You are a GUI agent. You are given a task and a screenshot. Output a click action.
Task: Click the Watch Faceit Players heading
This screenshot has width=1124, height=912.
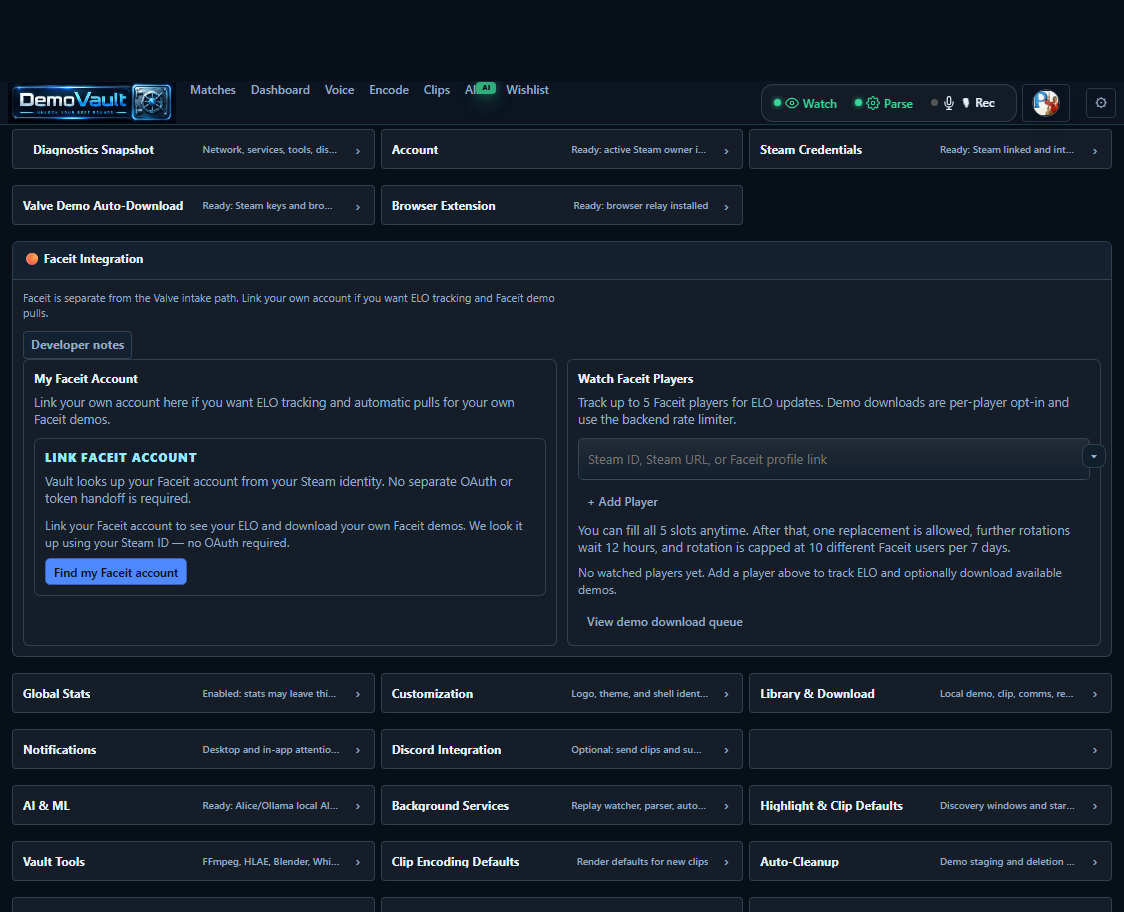point(635,379)
